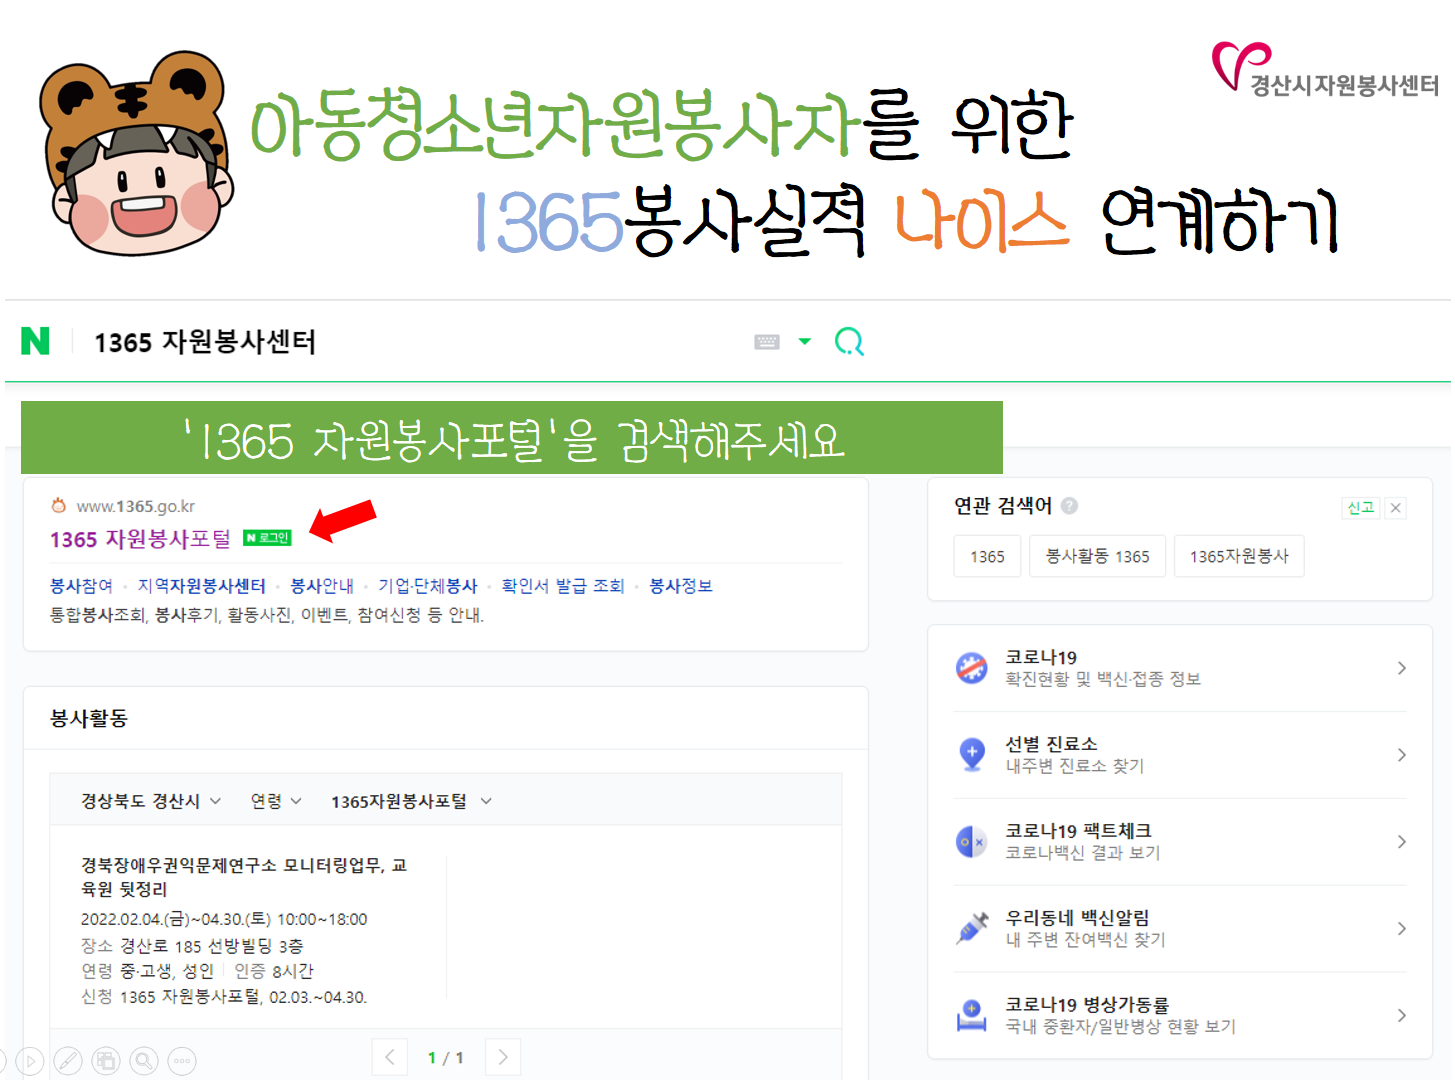The height and width of the screenshot is (1080, 1455).
Task: Expand the 1365자원봉사포털 source dropdown
Action: (411, 801)
